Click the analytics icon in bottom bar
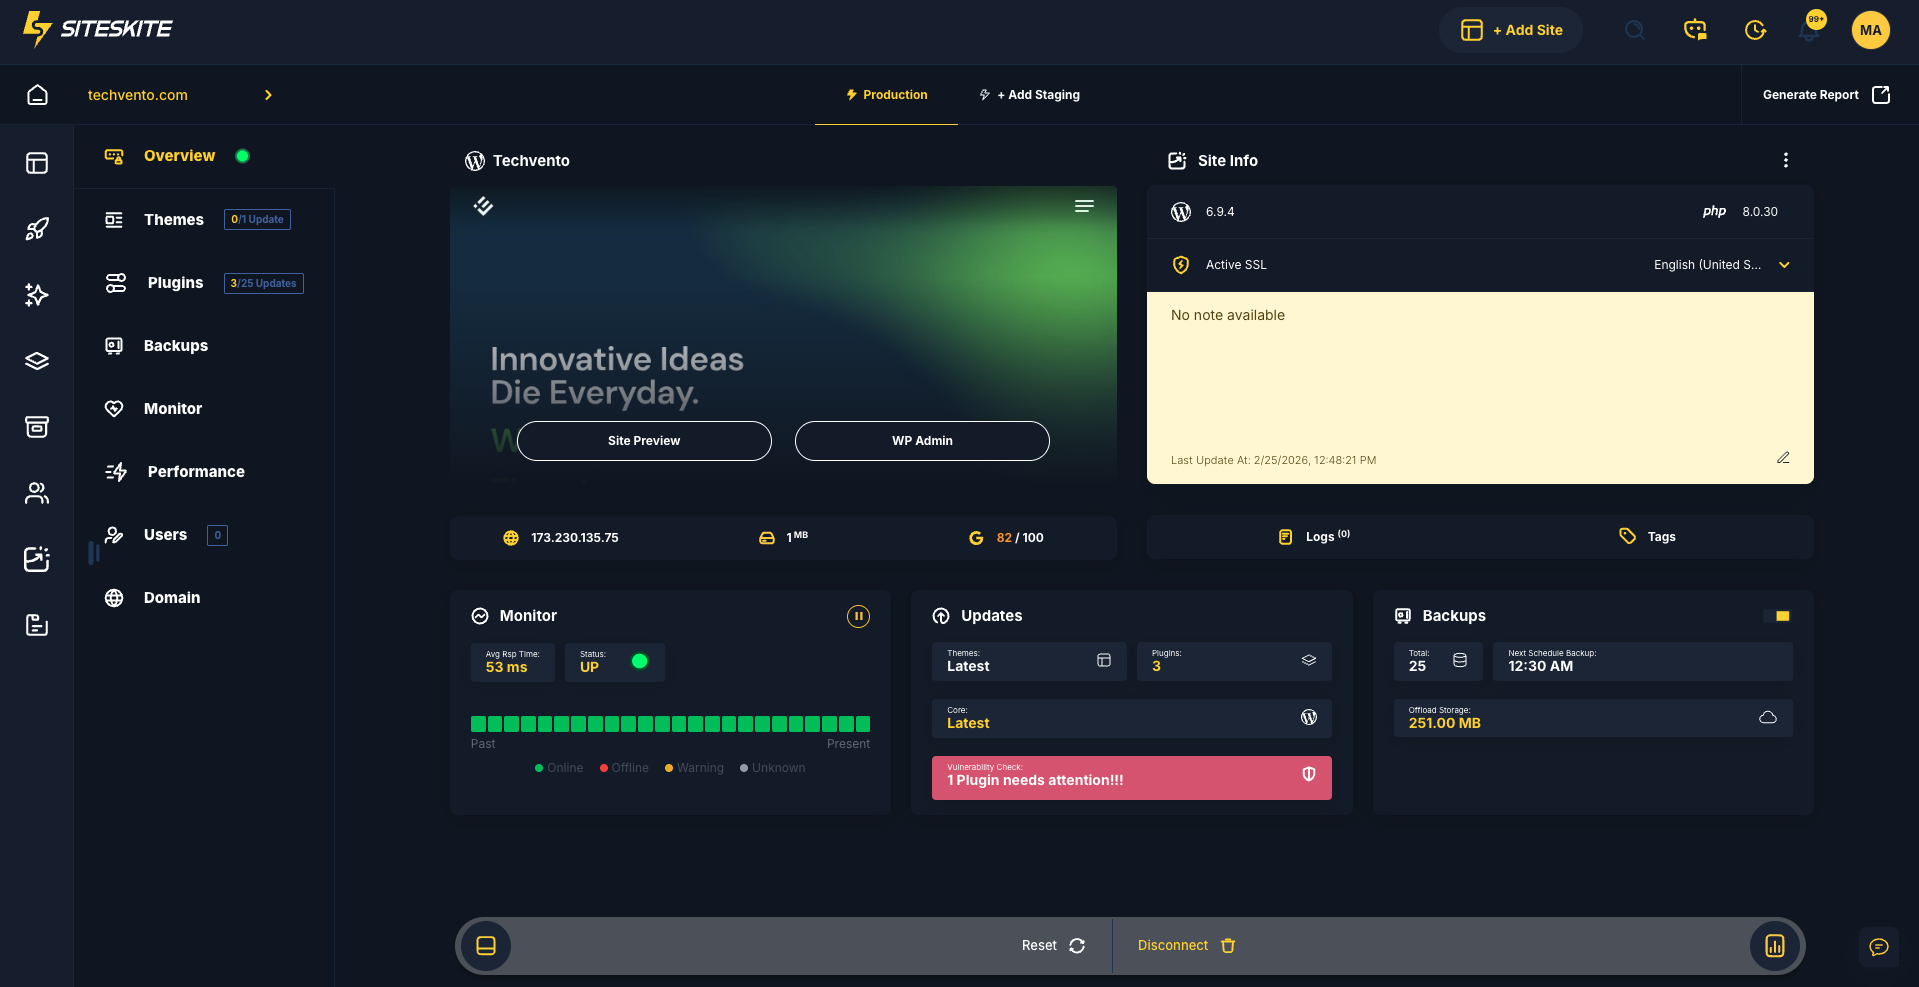The image size is (1919, 987). point(1774,946)
